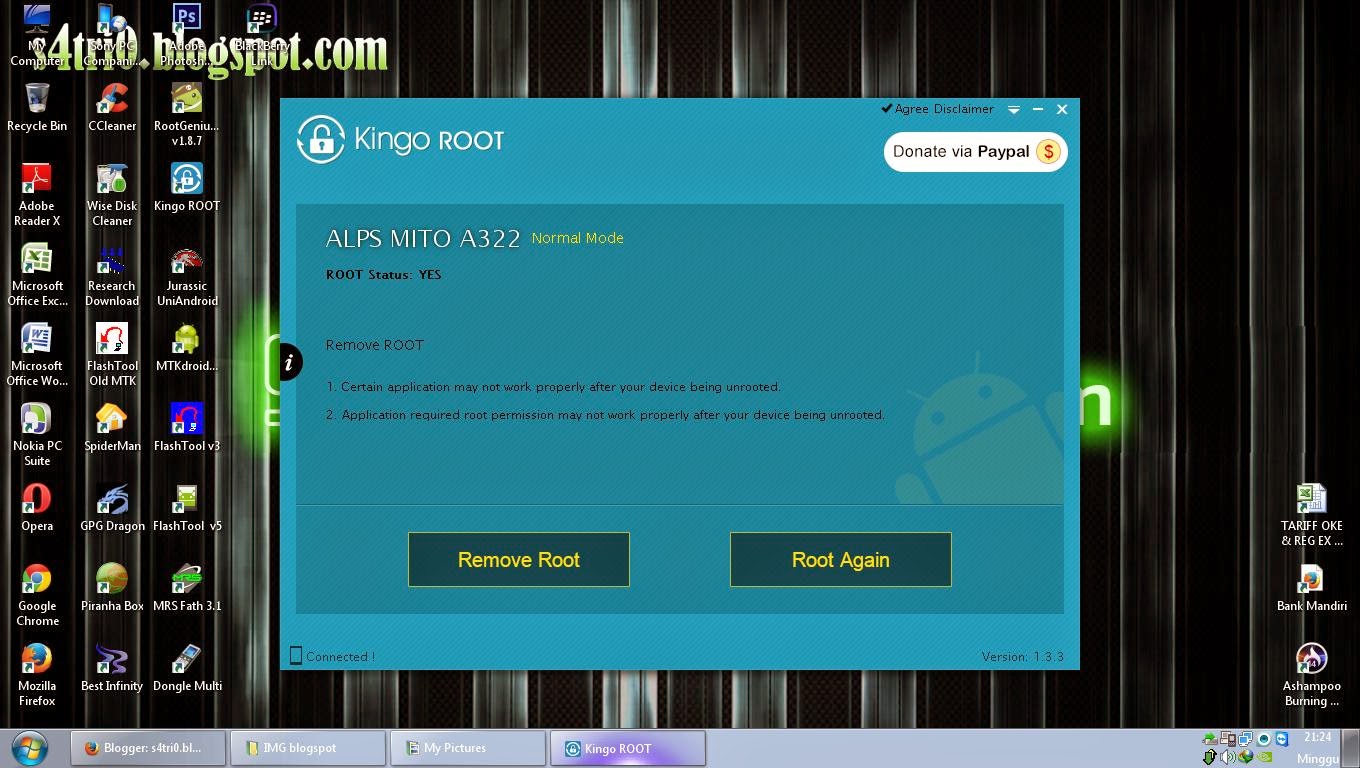This screenshot has width=1360, height=768.
Task: Click the Root Again button
Action: coord(840,559)
